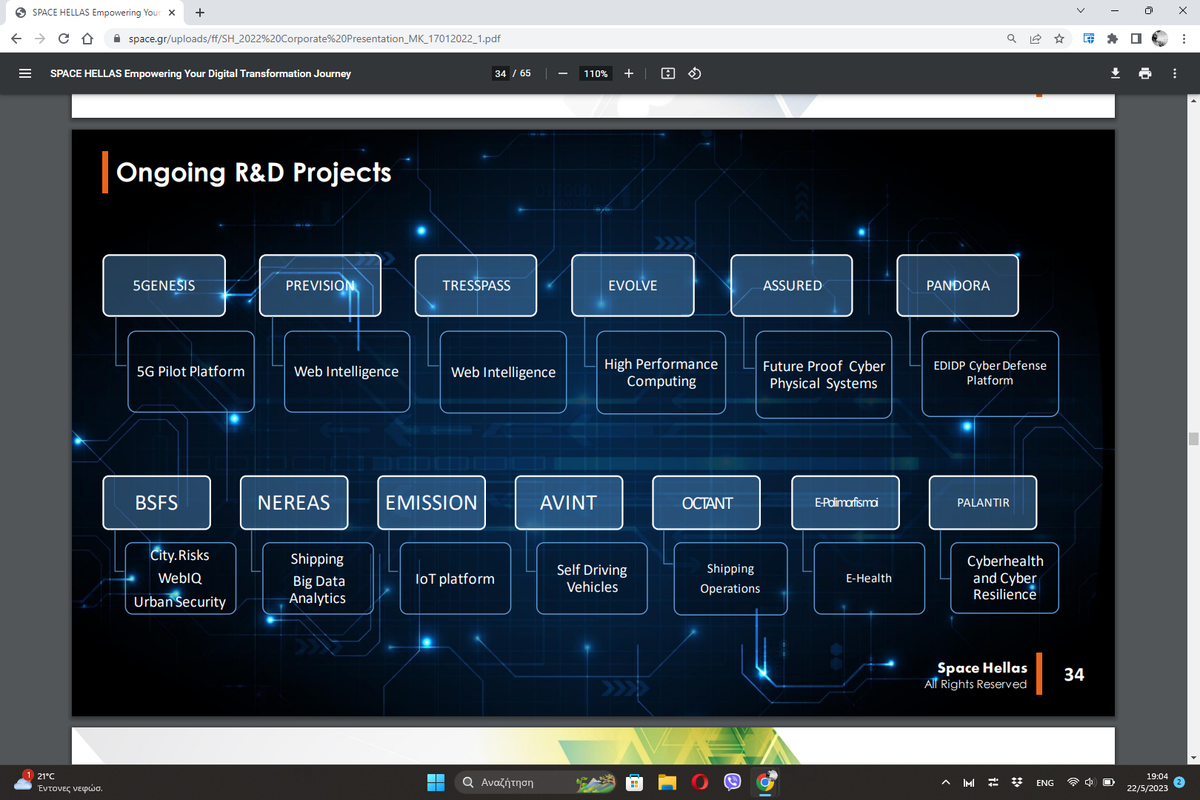Rotate the page counterclockwise
The width and height of the screenshot is (1200, 800).
(x=695, y=73)
